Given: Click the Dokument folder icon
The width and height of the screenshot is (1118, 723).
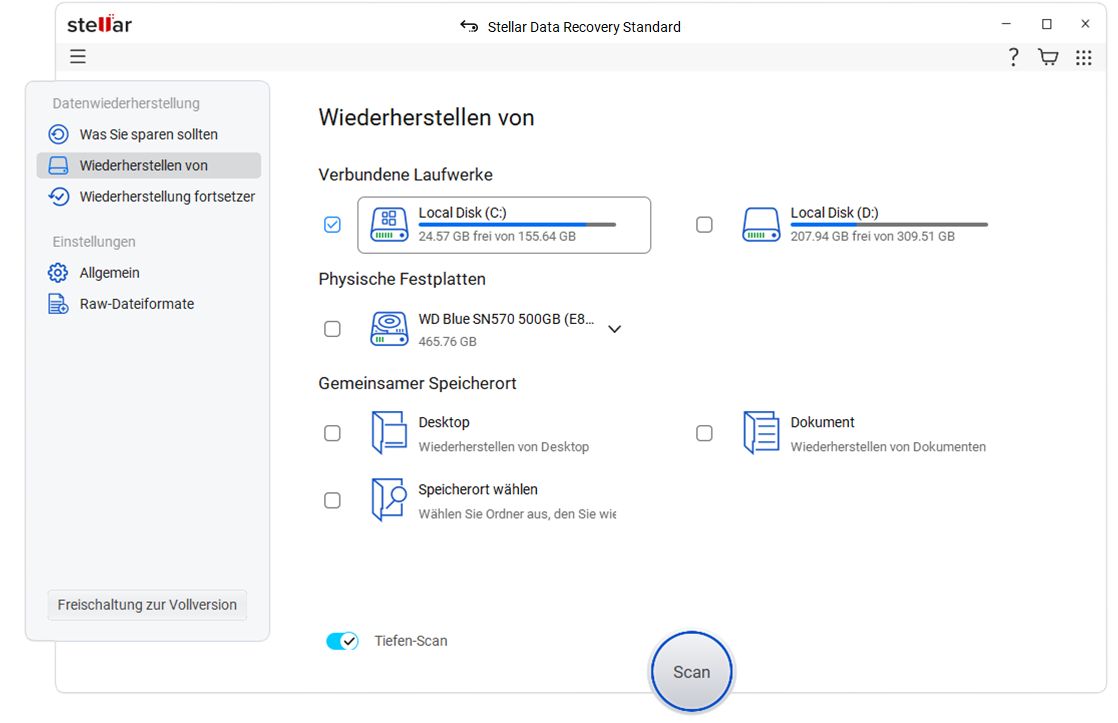Looking at the screenshot, I should click(x=761, y=432).
